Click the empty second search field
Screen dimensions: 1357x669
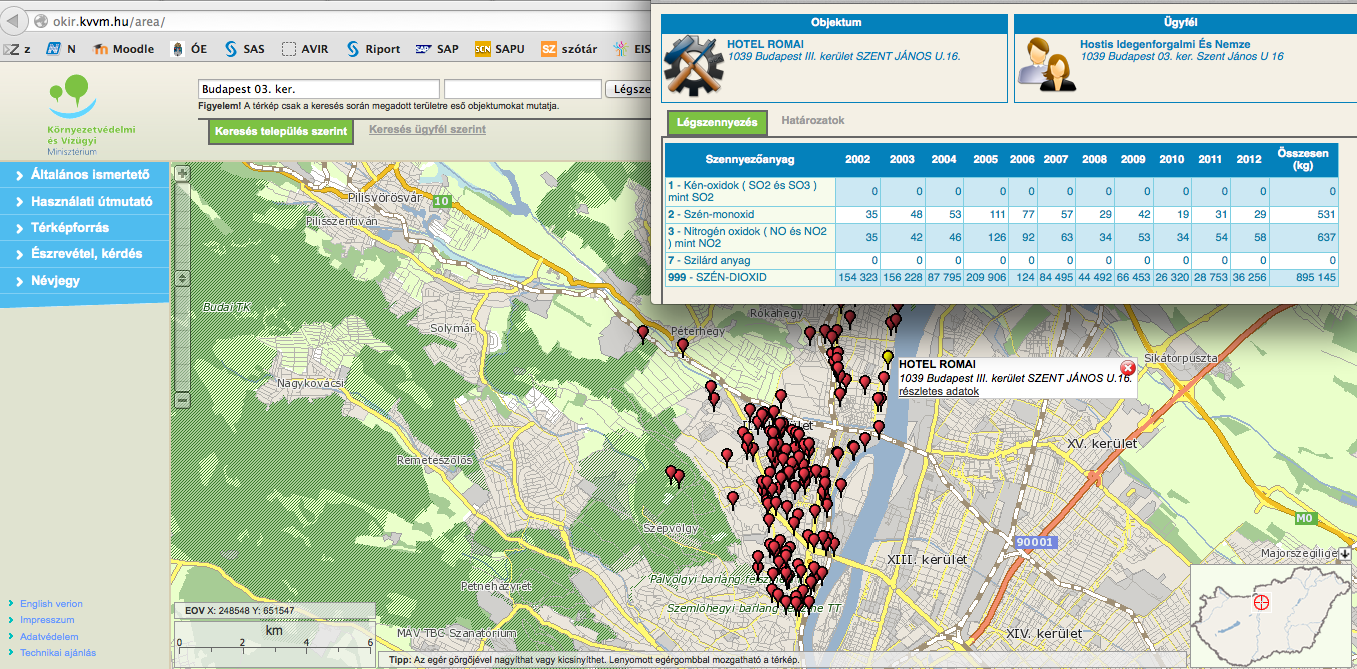[x=523, y=89]
